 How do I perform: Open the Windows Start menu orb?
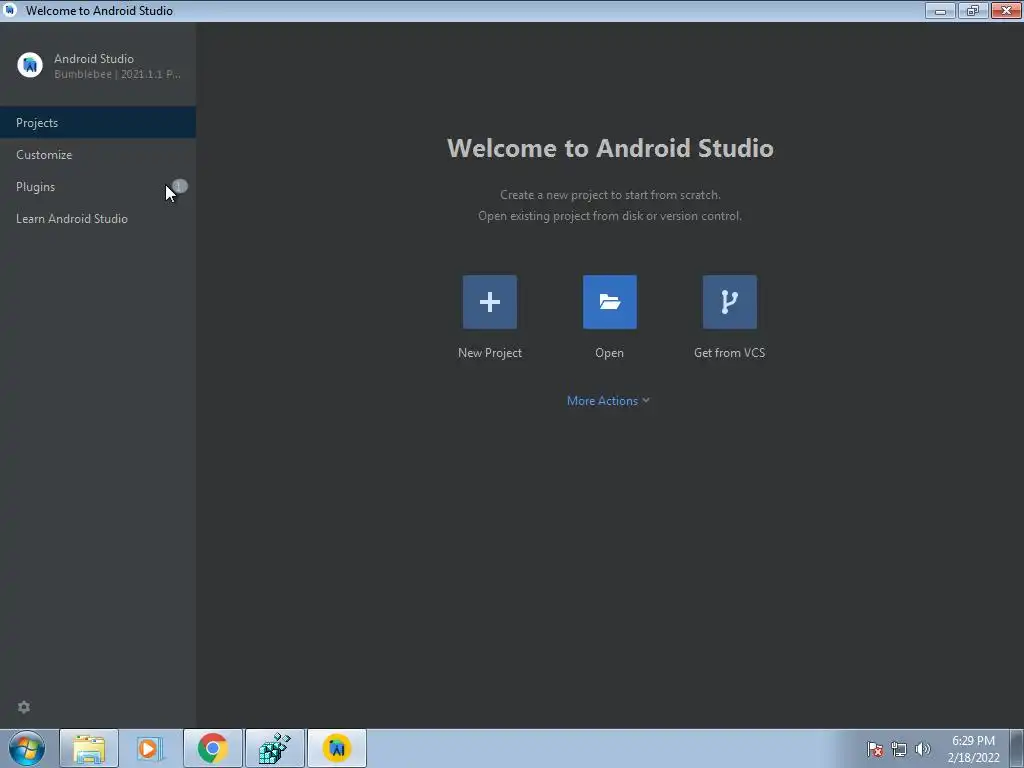click(x=27, y=748)
